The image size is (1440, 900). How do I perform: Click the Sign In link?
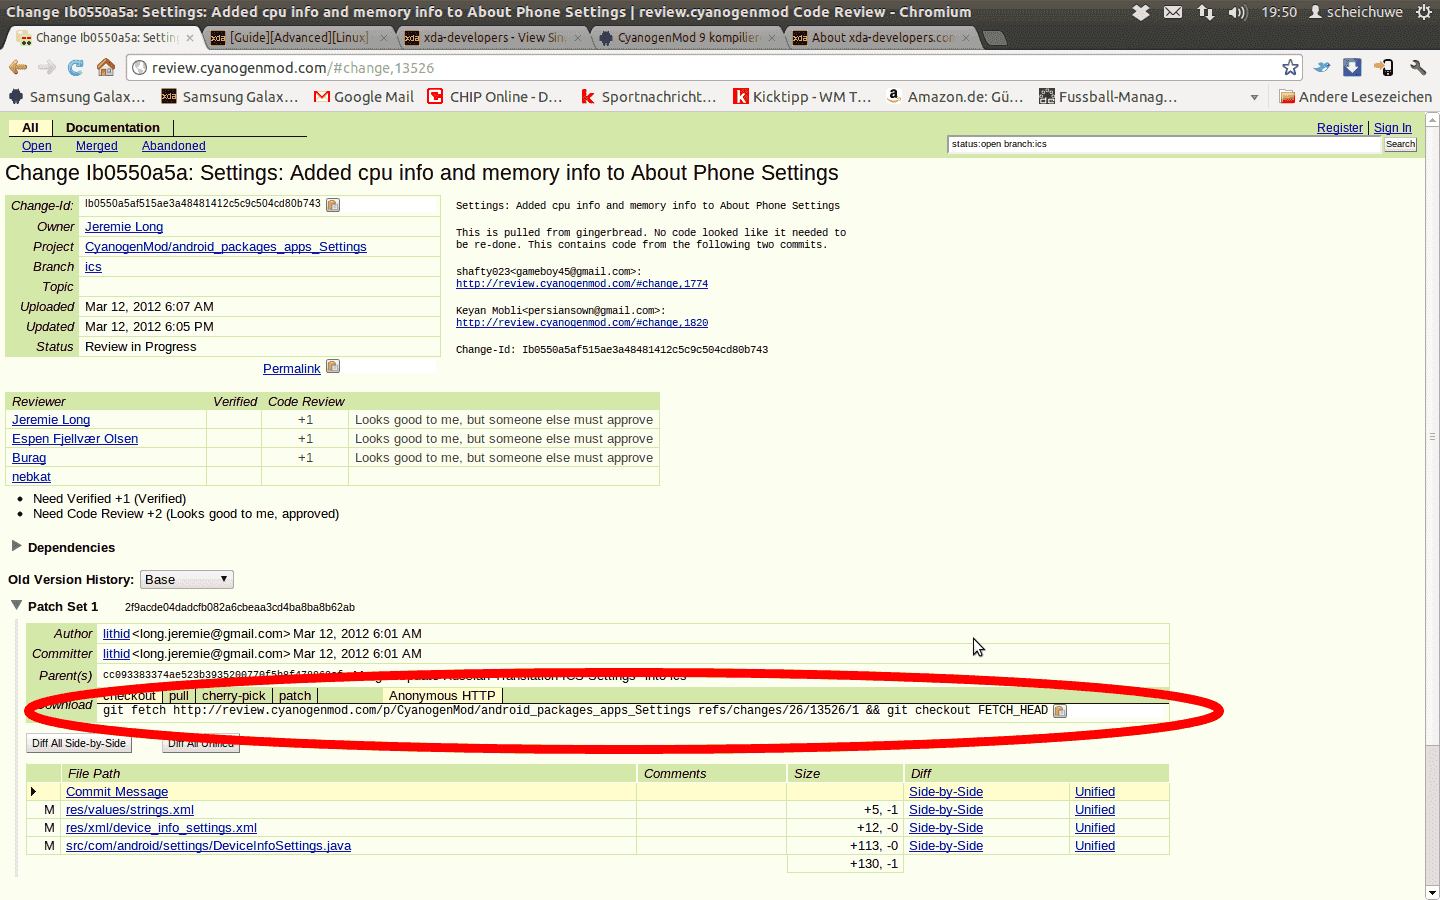click(x=1393, y=128)
